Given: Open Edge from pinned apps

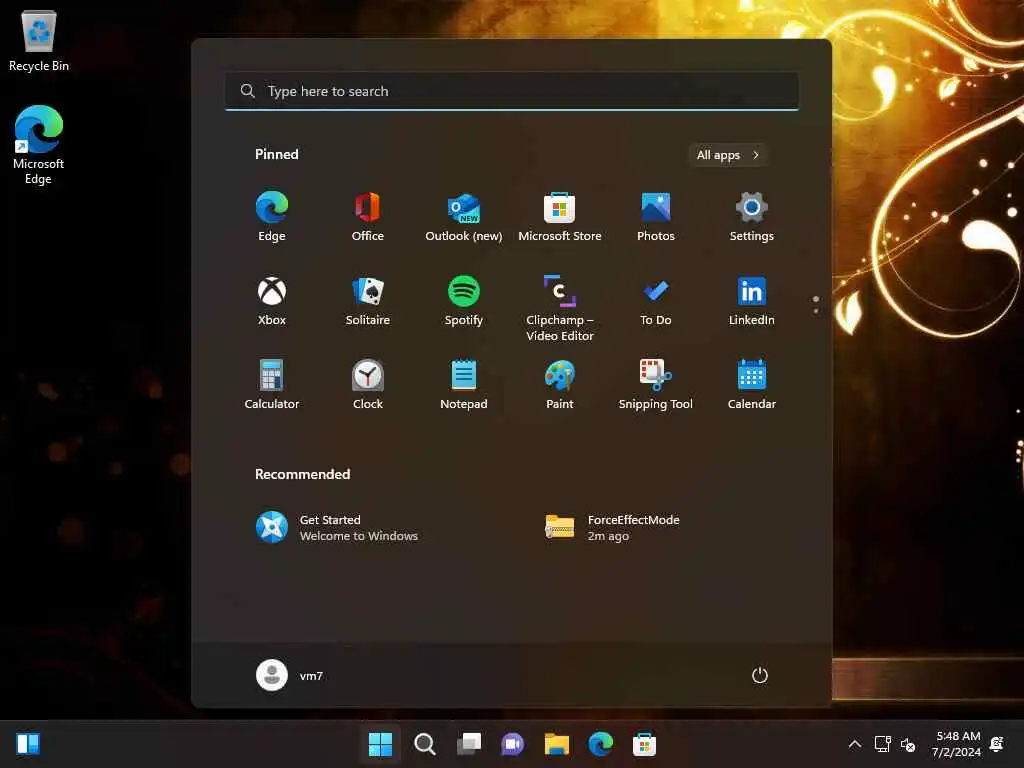Looking at the screenshot, I should 272,217.
